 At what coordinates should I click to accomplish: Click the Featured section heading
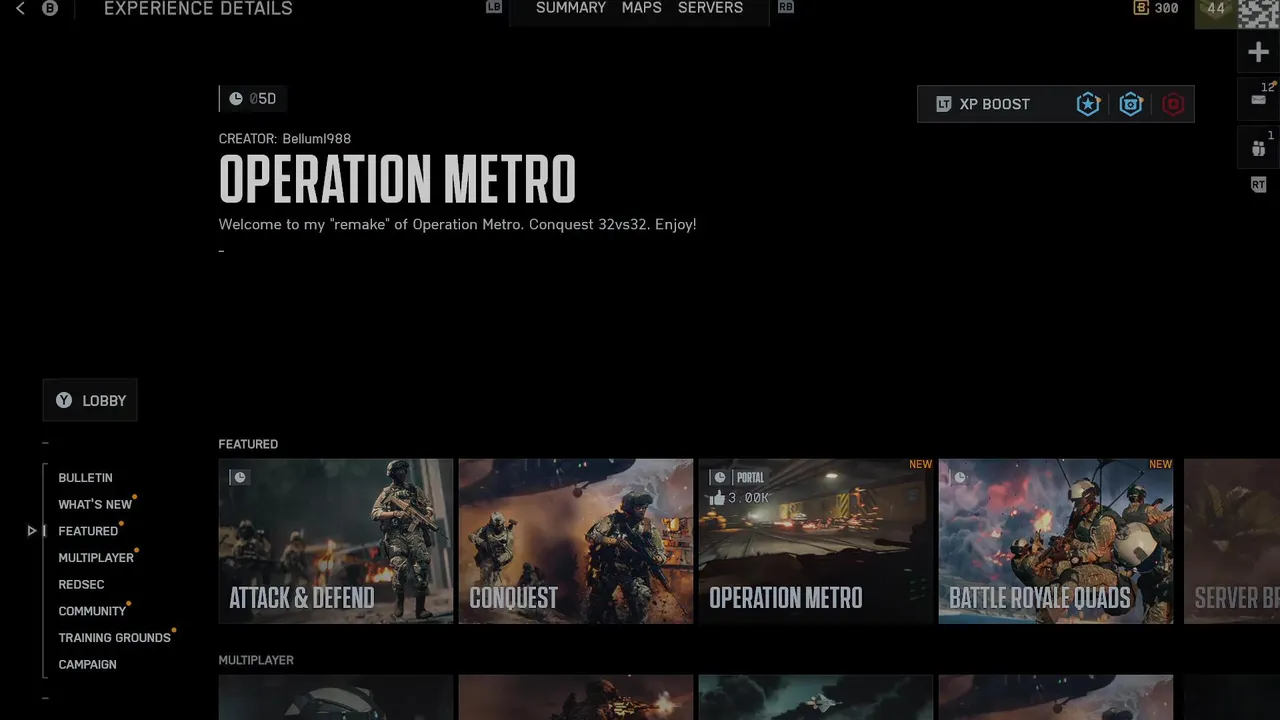pos(248,444)
